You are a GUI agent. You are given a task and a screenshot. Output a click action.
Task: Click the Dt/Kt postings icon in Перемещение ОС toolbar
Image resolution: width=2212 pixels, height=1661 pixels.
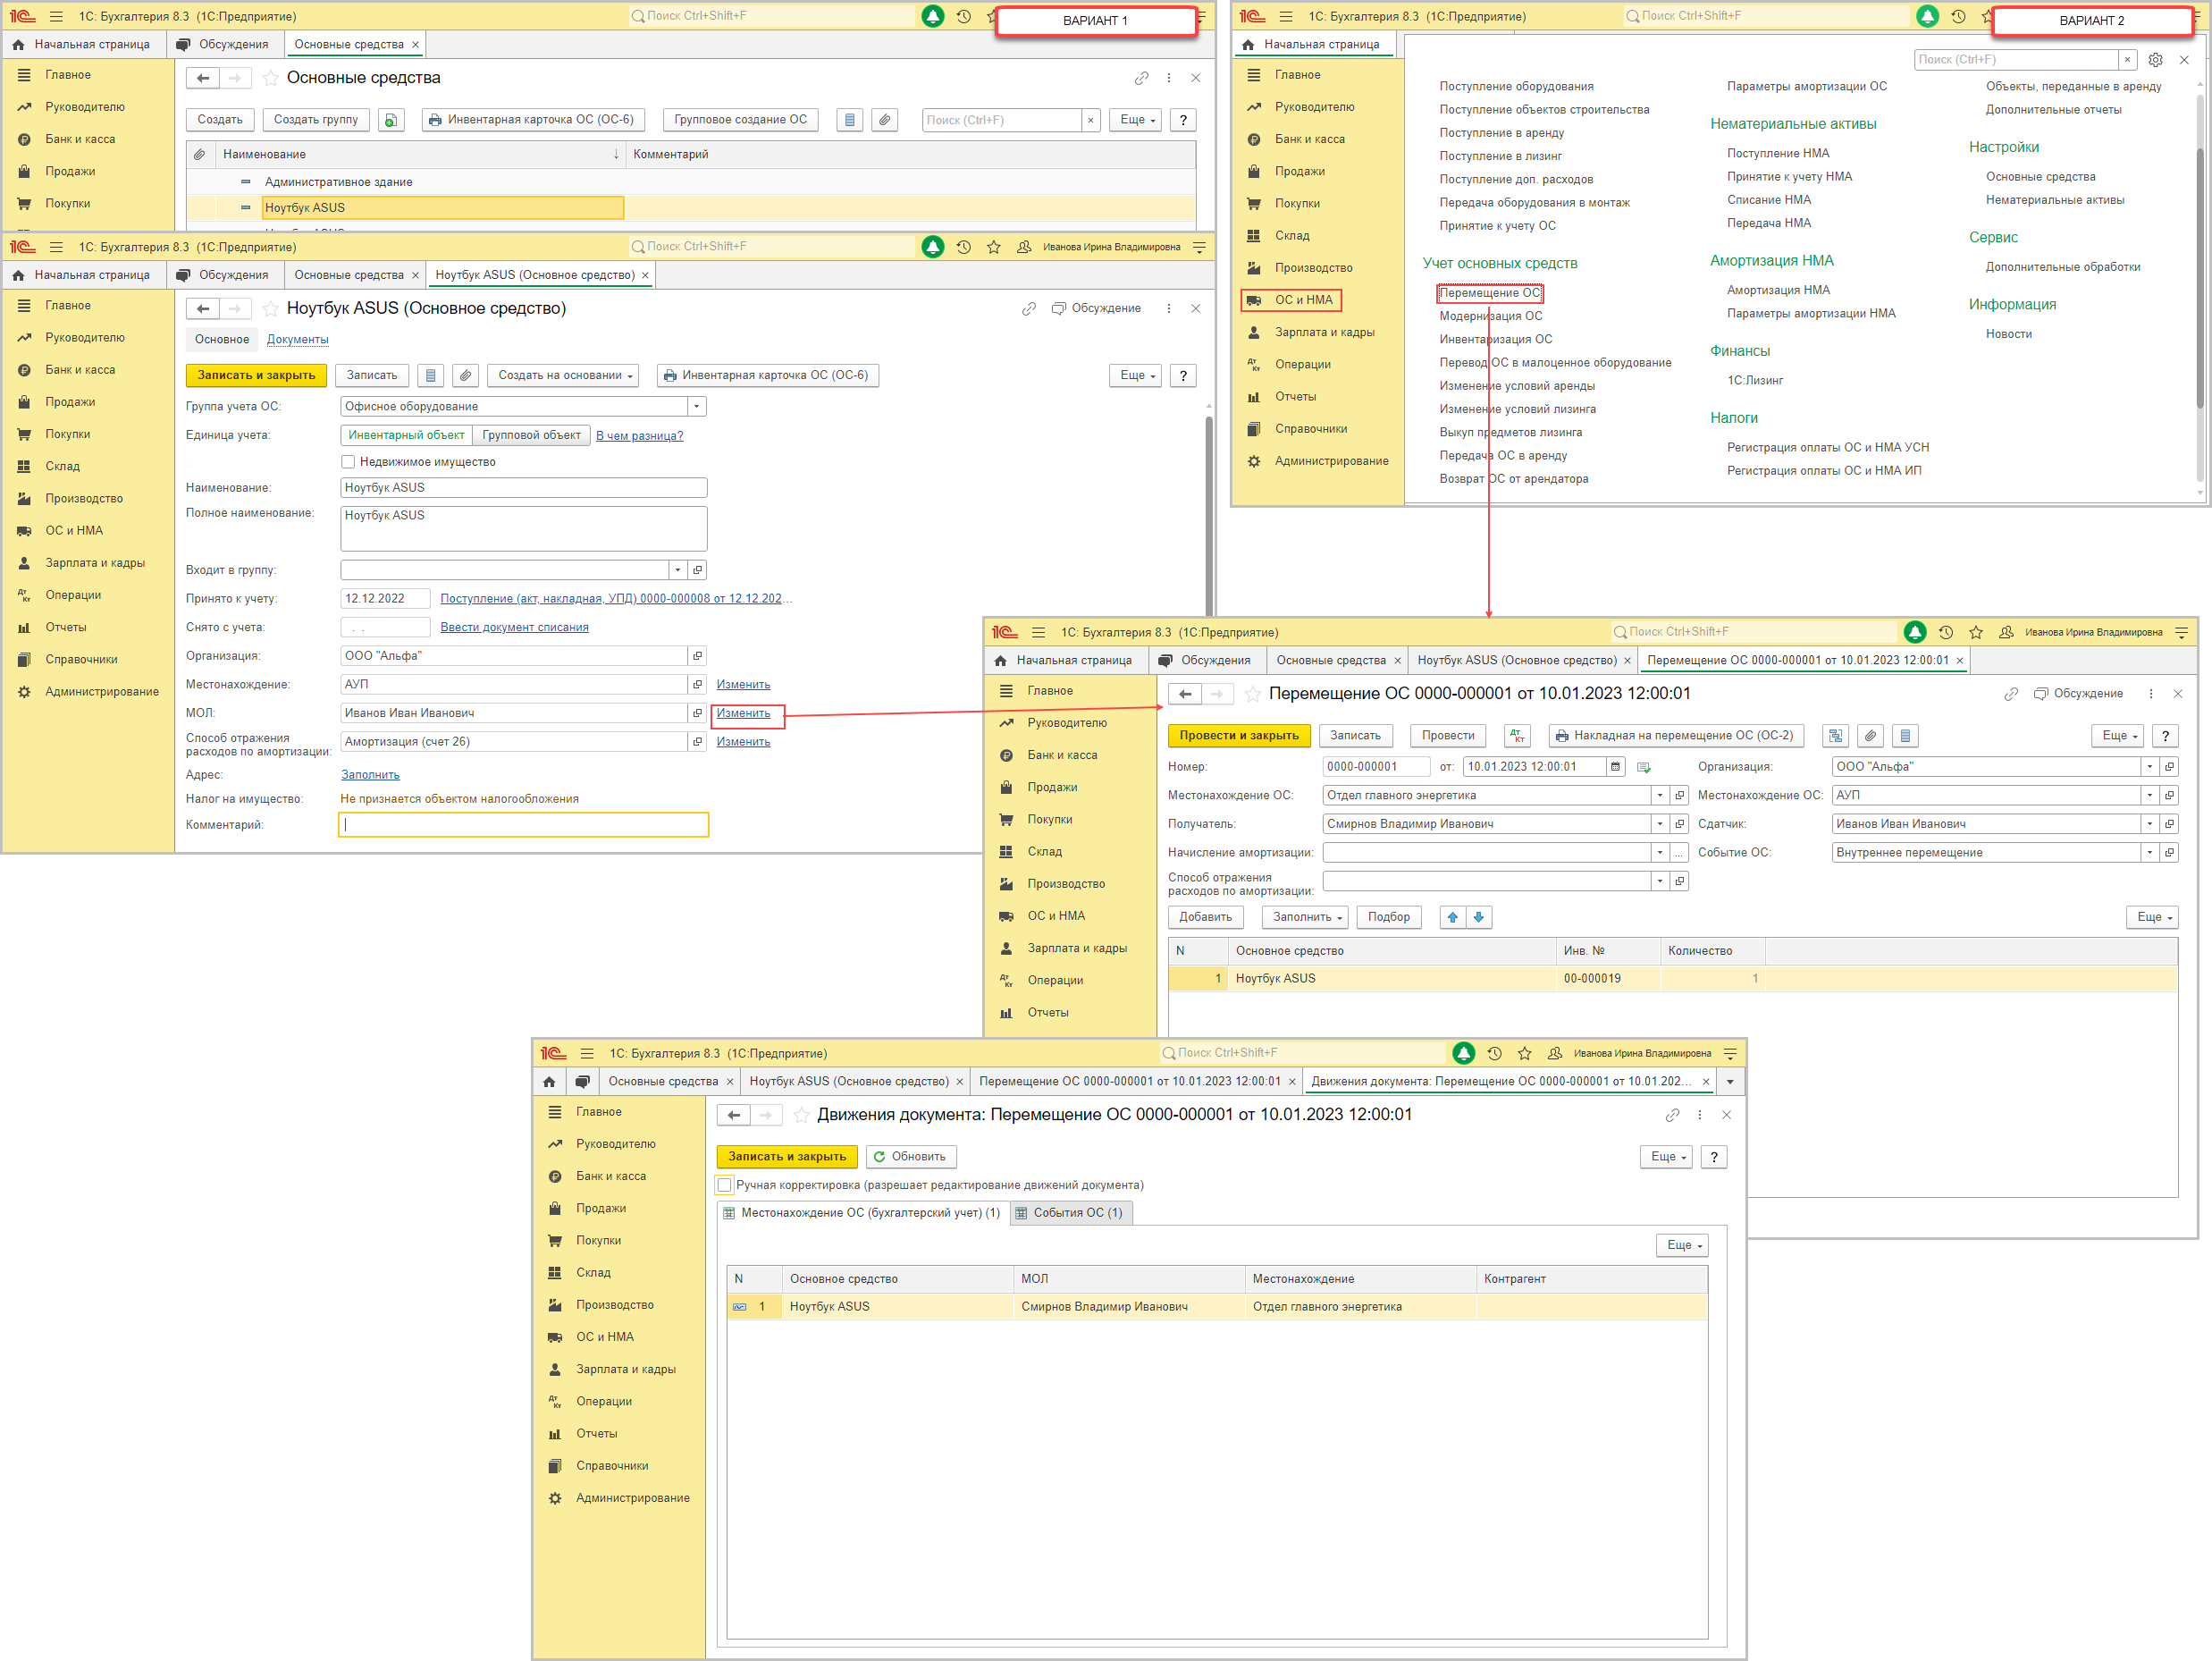(x=1518, y=736)
